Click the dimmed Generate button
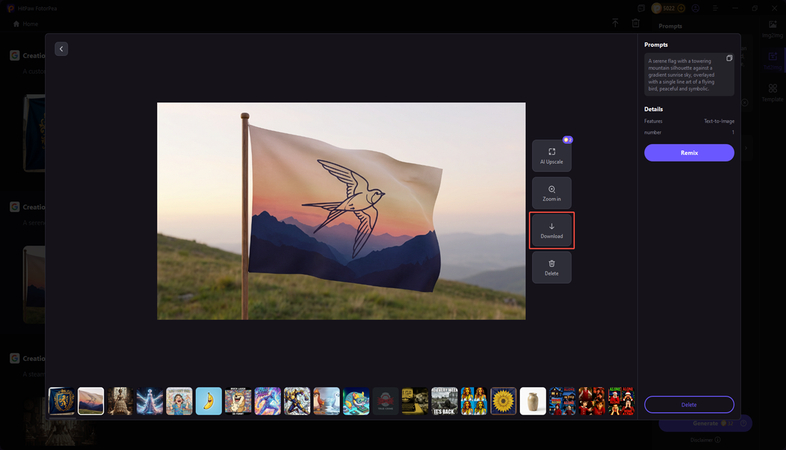 [x=705, y=423]
